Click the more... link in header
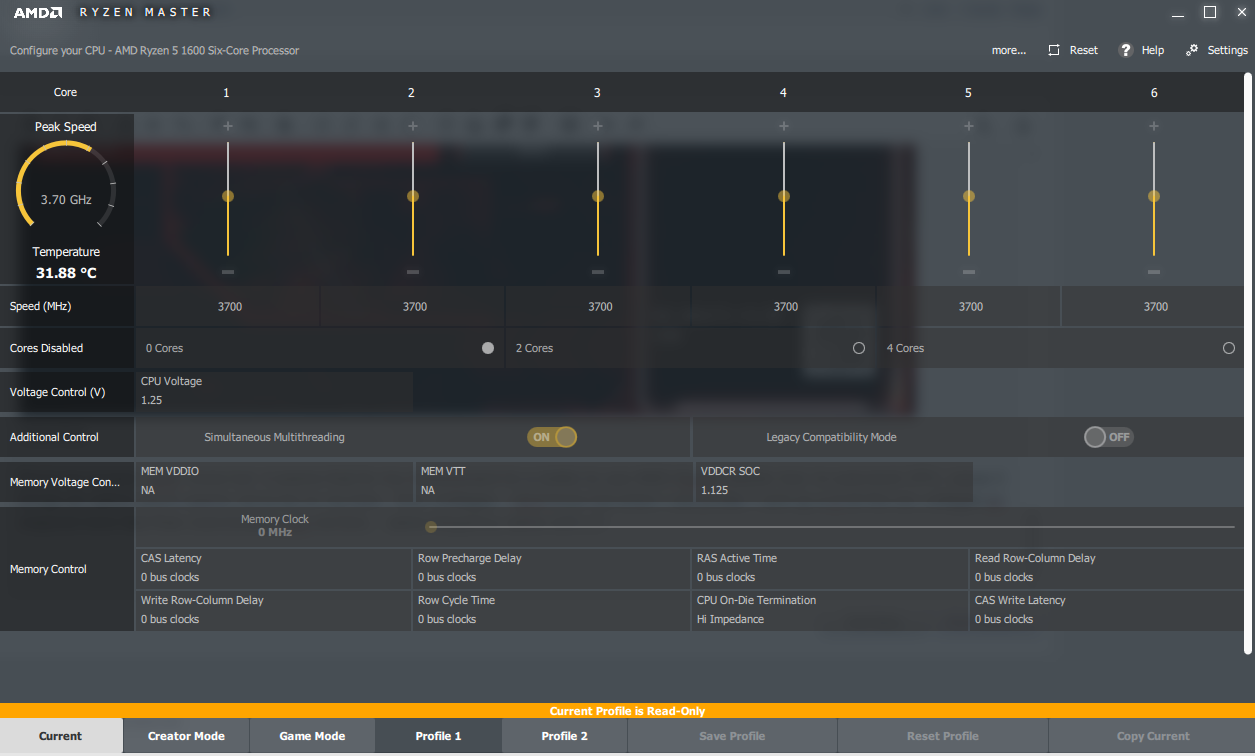 pyautogui.click(x=1009, y=50)
